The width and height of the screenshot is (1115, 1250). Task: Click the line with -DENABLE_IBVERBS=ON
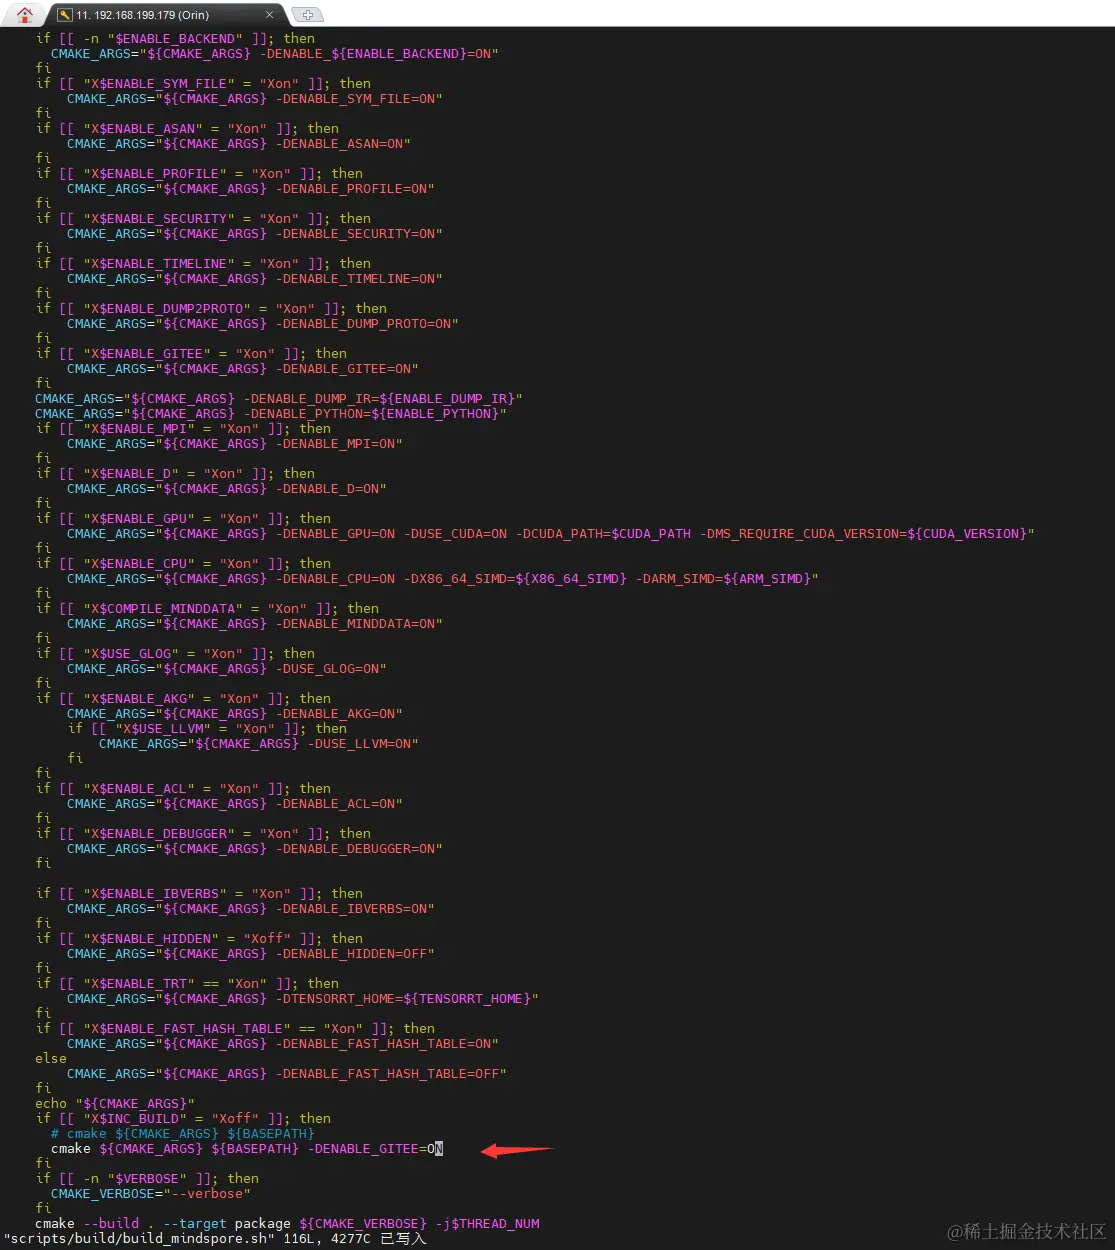click(250, 909)
